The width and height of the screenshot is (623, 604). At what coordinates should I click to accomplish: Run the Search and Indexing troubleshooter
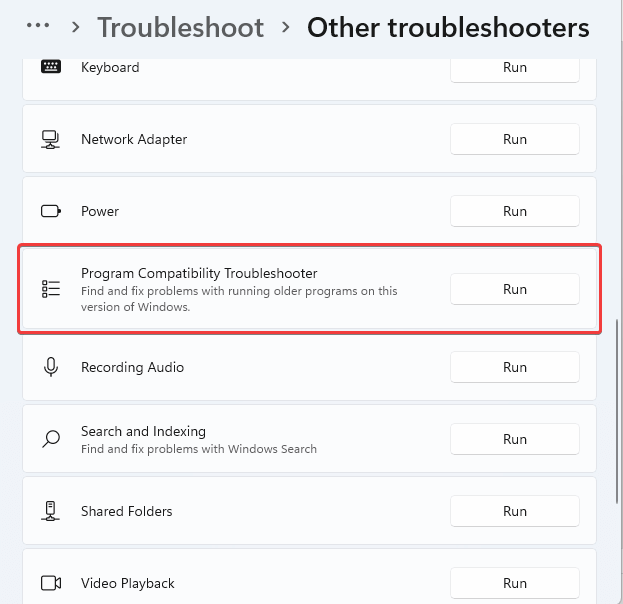tap(514, 439)
